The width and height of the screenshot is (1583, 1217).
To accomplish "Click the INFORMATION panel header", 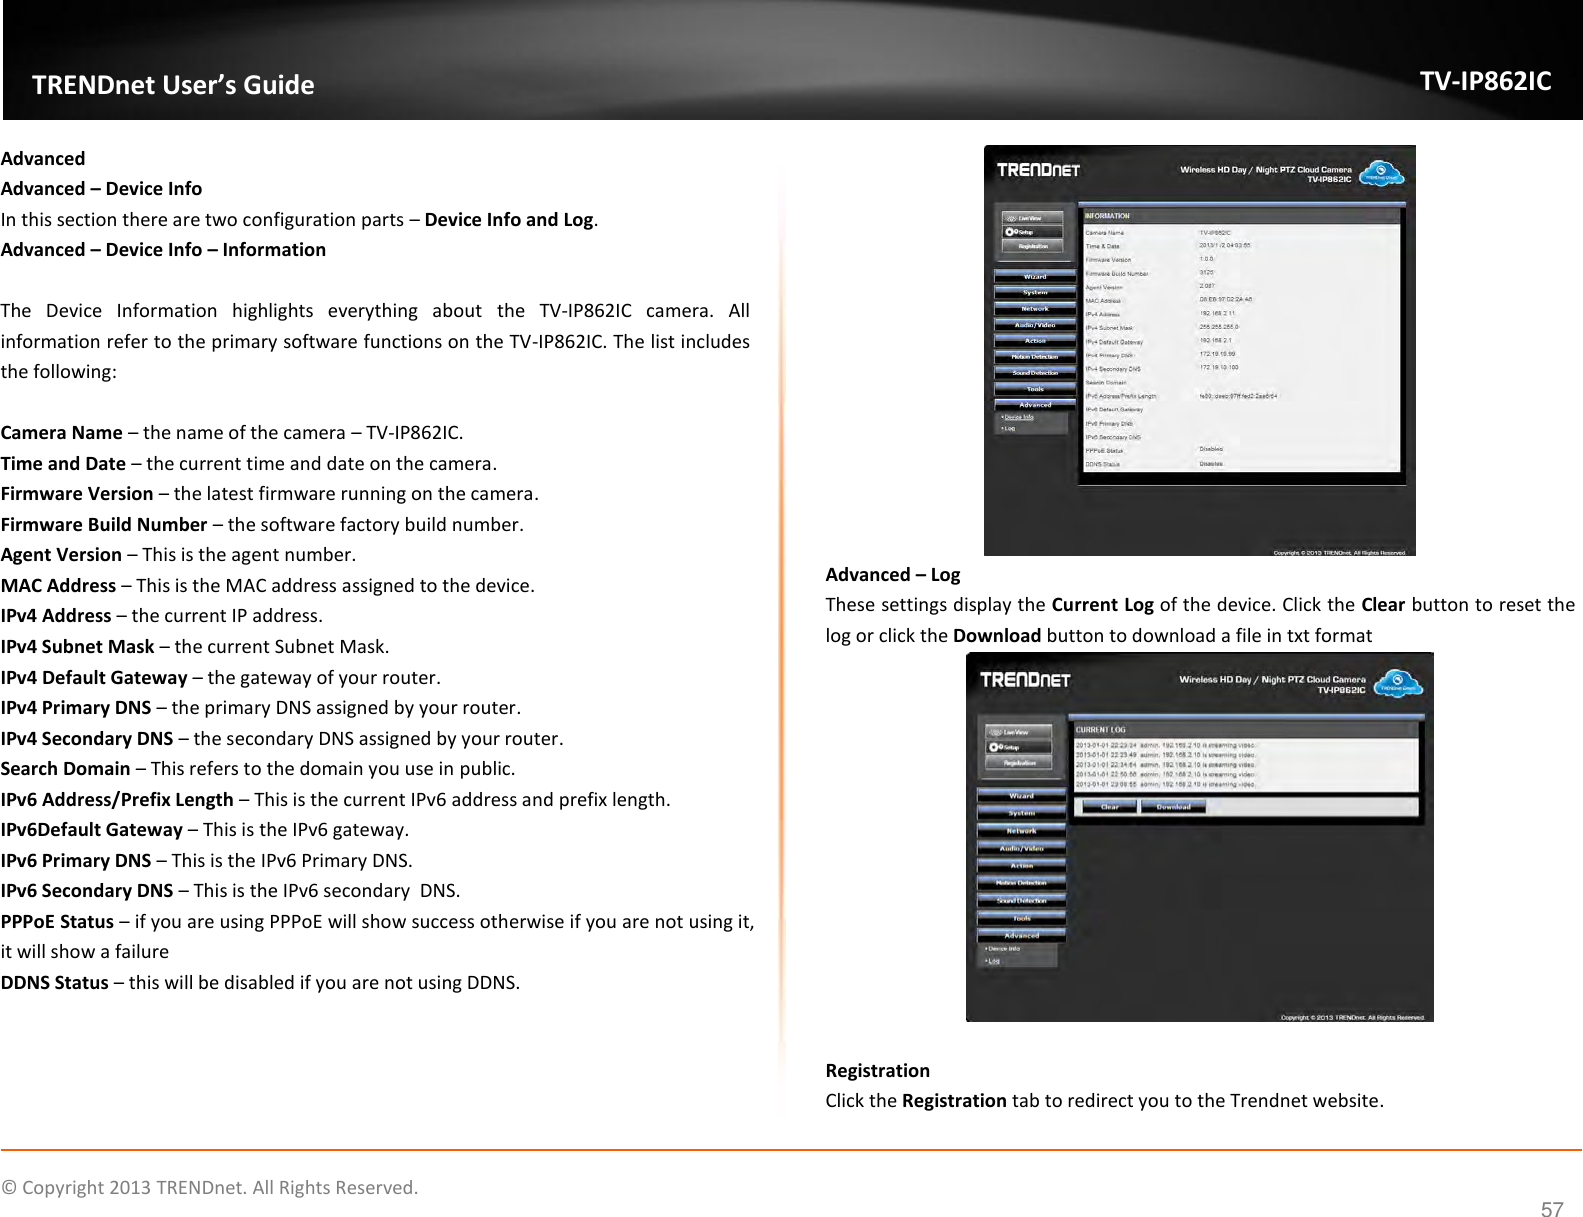I will coord(1242,216).
